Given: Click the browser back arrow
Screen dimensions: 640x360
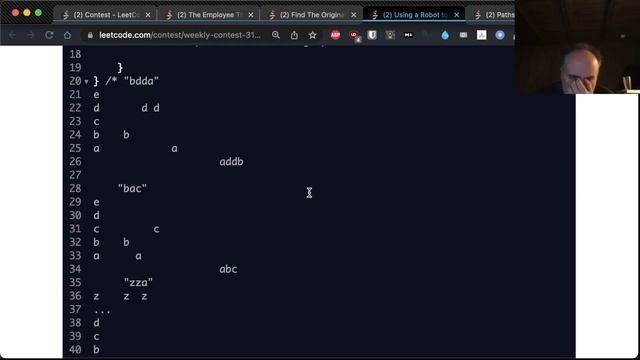Looking at the screenshot, I should (12, 35).
